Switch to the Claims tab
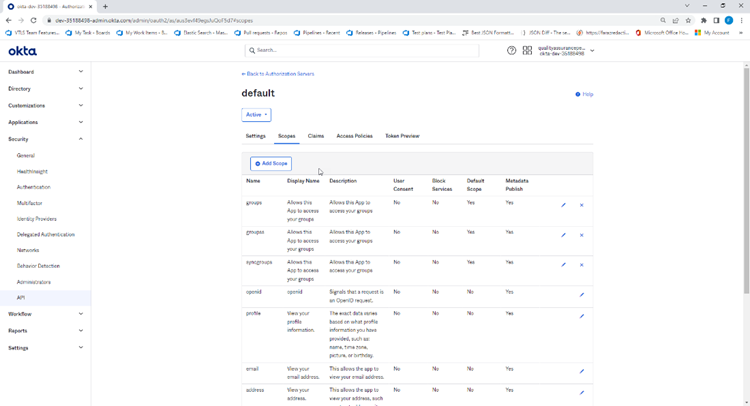This screenshot has height=406, width=750. [x=316, y=136]
